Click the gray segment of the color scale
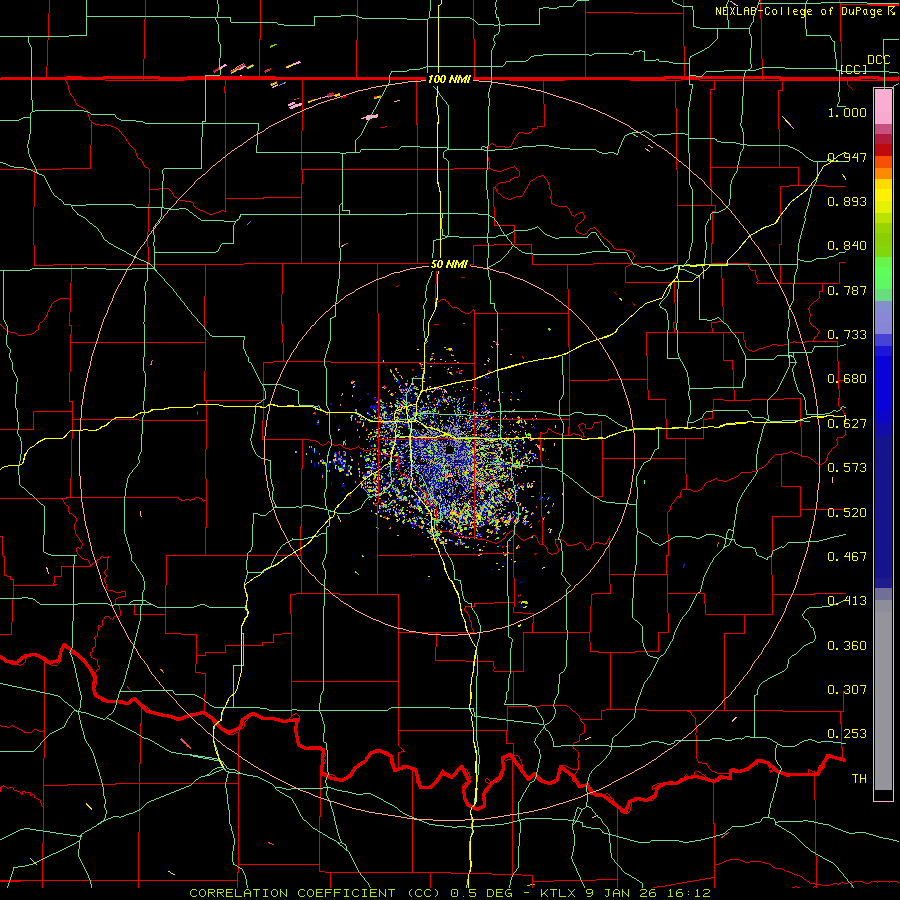 [x=883, y=695]
